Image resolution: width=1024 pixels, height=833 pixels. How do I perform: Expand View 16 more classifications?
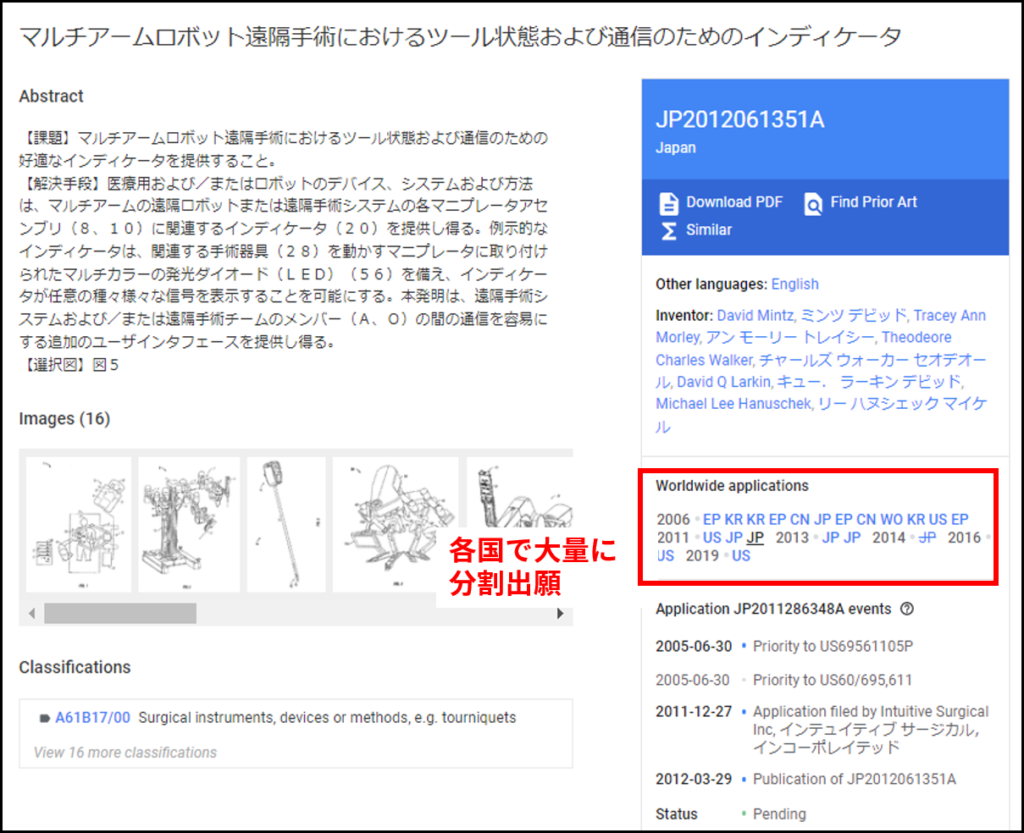(125, 753)
